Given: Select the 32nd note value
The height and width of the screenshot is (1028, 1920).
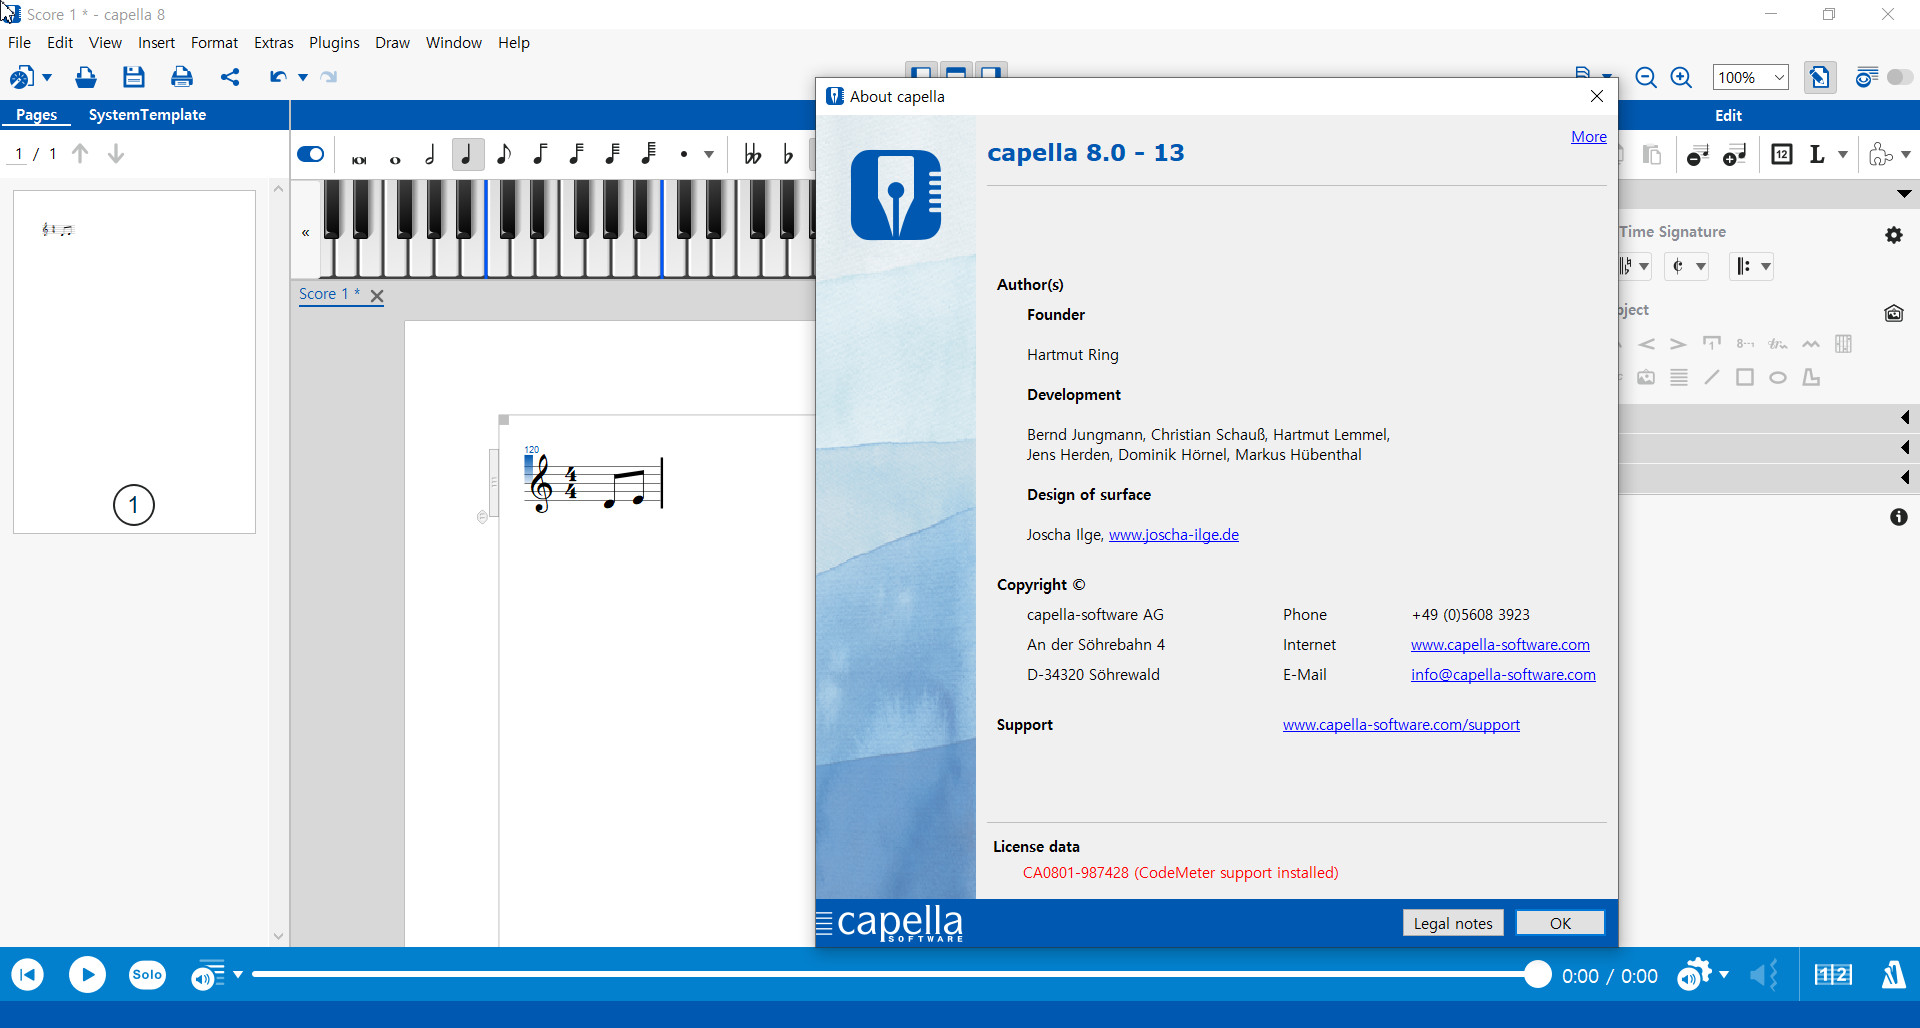Looking at the screenshot, I should click(x=576, y=154).
